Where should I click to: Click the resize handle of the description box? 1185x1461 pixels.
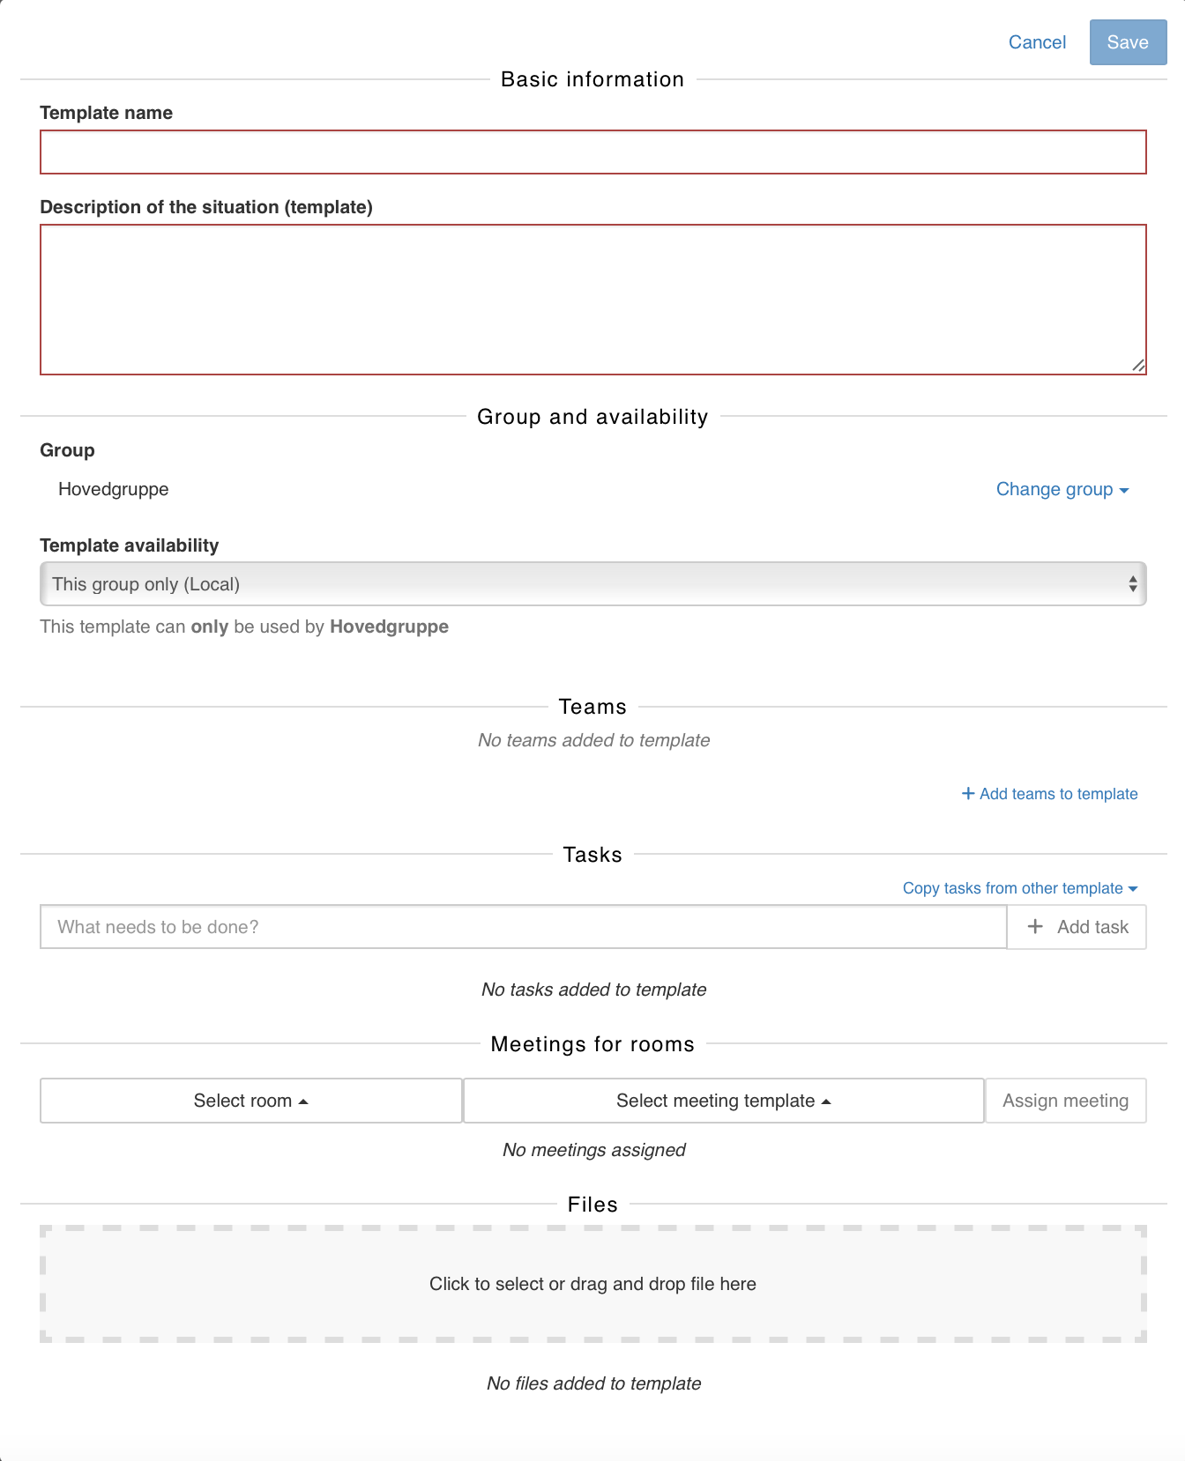[x=1139, y=366]
